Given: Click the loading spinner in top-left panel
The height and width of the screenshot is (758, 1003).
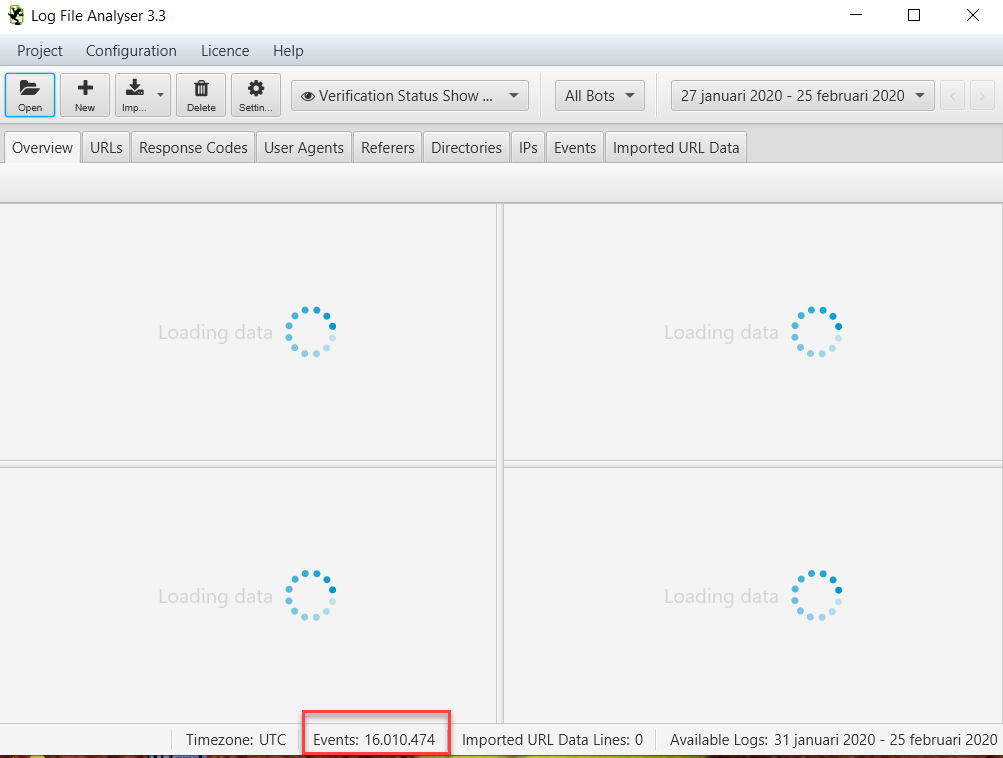Looking at the screenshot, I should pos(310,331).
